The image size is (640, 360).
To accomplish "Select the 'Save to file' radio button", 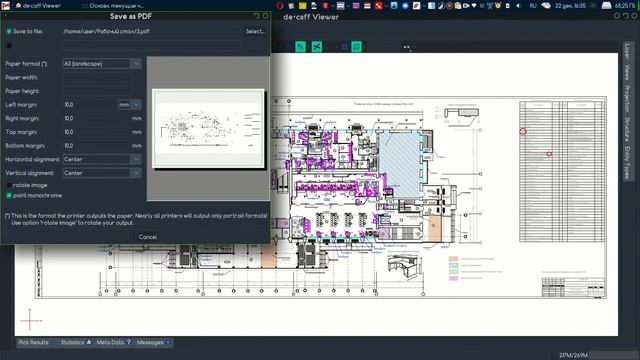I will tap(9, 31).
